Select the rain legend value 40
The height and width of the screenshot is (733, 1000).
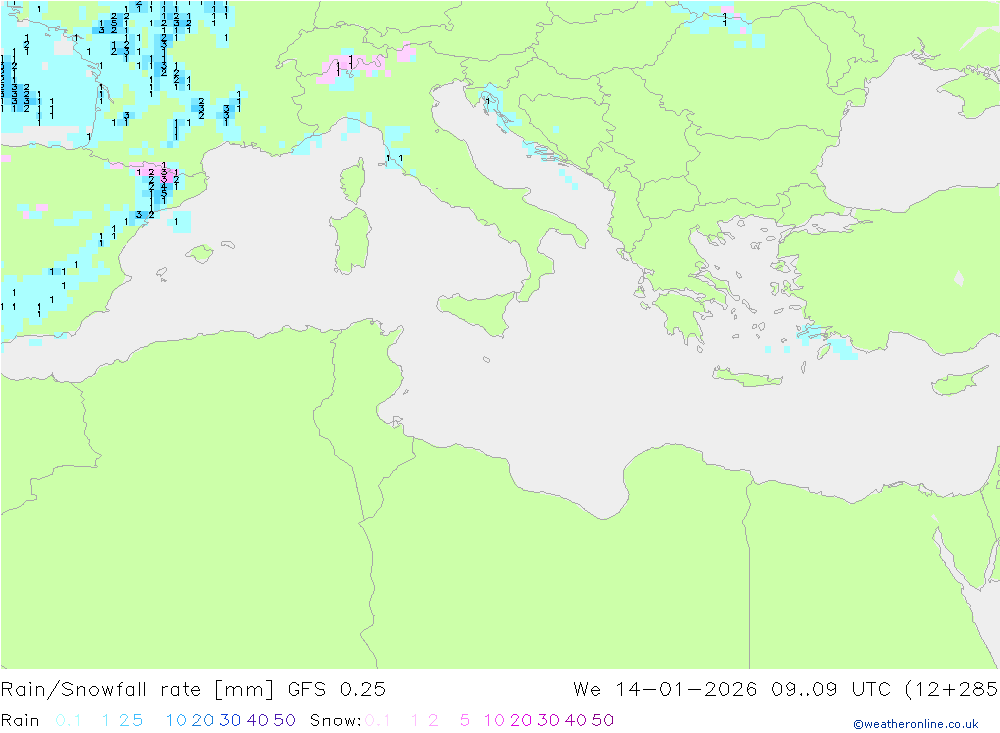pos(258,720)
